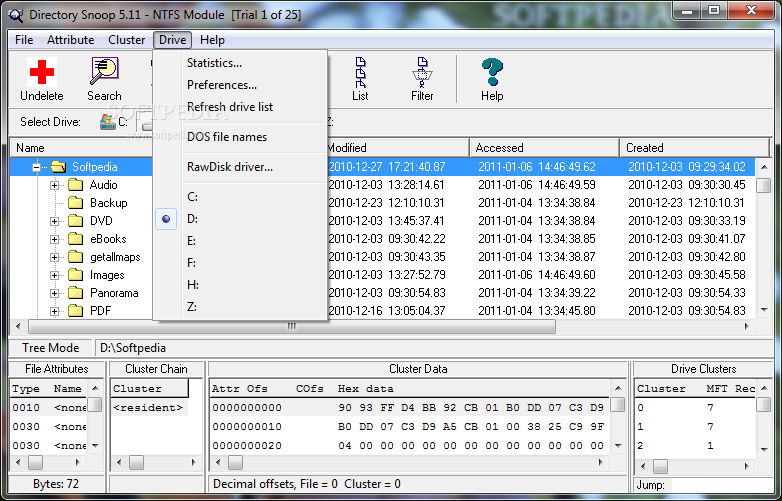The width and height of the screenshot is (782, 501).
Task: Open Help question mark toolbar icon
Action: pos(492,72)
